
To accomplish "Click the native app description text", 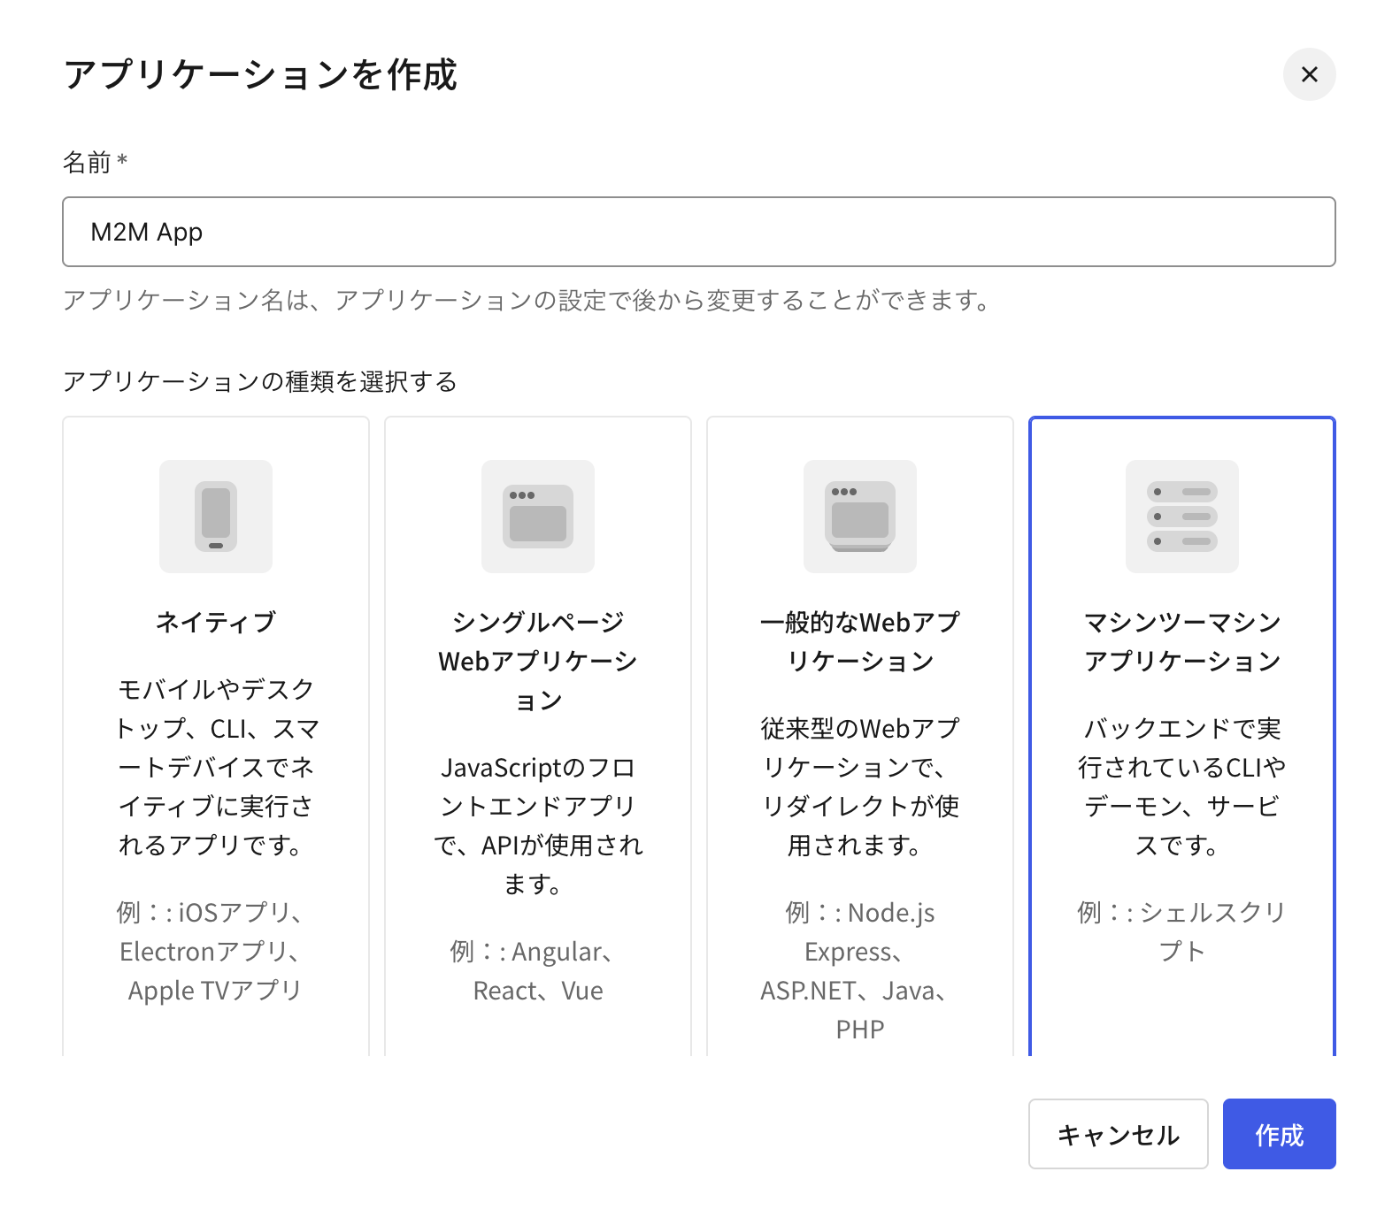I will [x=216, y=767].
